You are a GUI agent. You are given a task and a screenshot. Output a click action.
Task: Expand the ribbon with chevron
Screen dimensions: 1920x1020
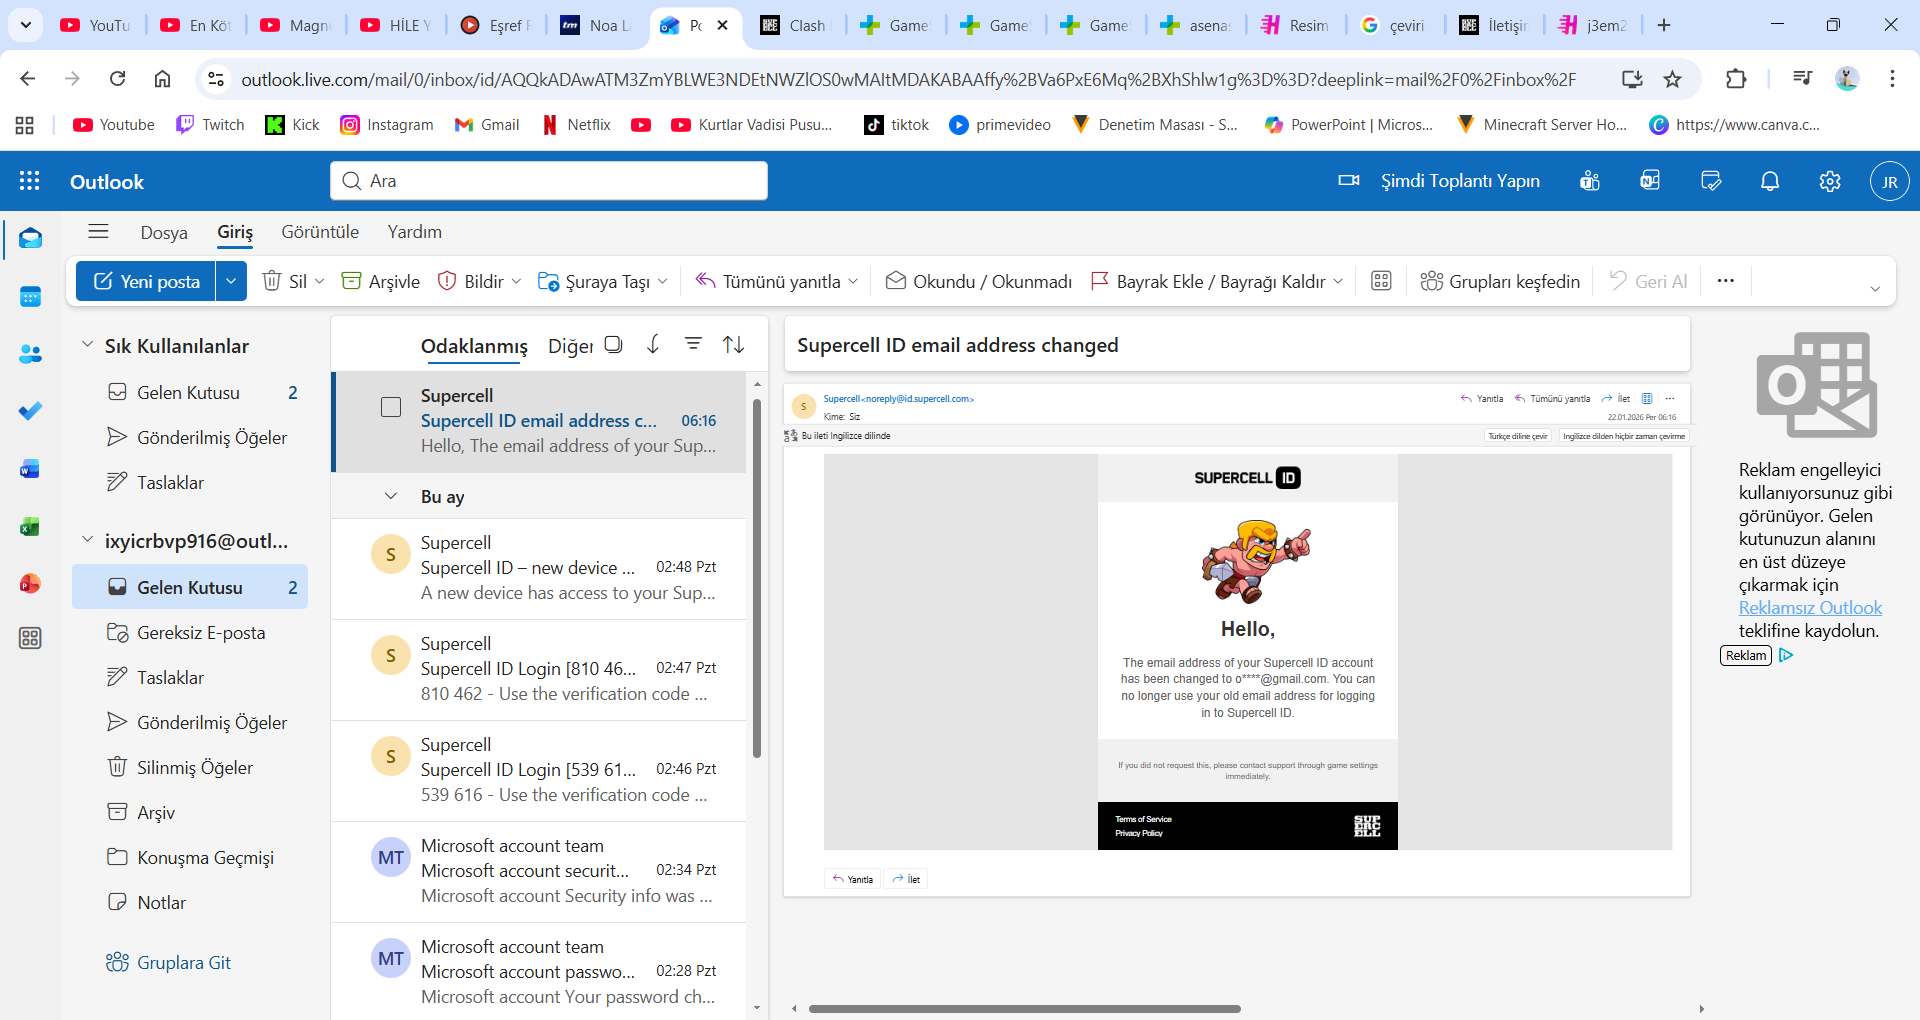click(1875, 289)
